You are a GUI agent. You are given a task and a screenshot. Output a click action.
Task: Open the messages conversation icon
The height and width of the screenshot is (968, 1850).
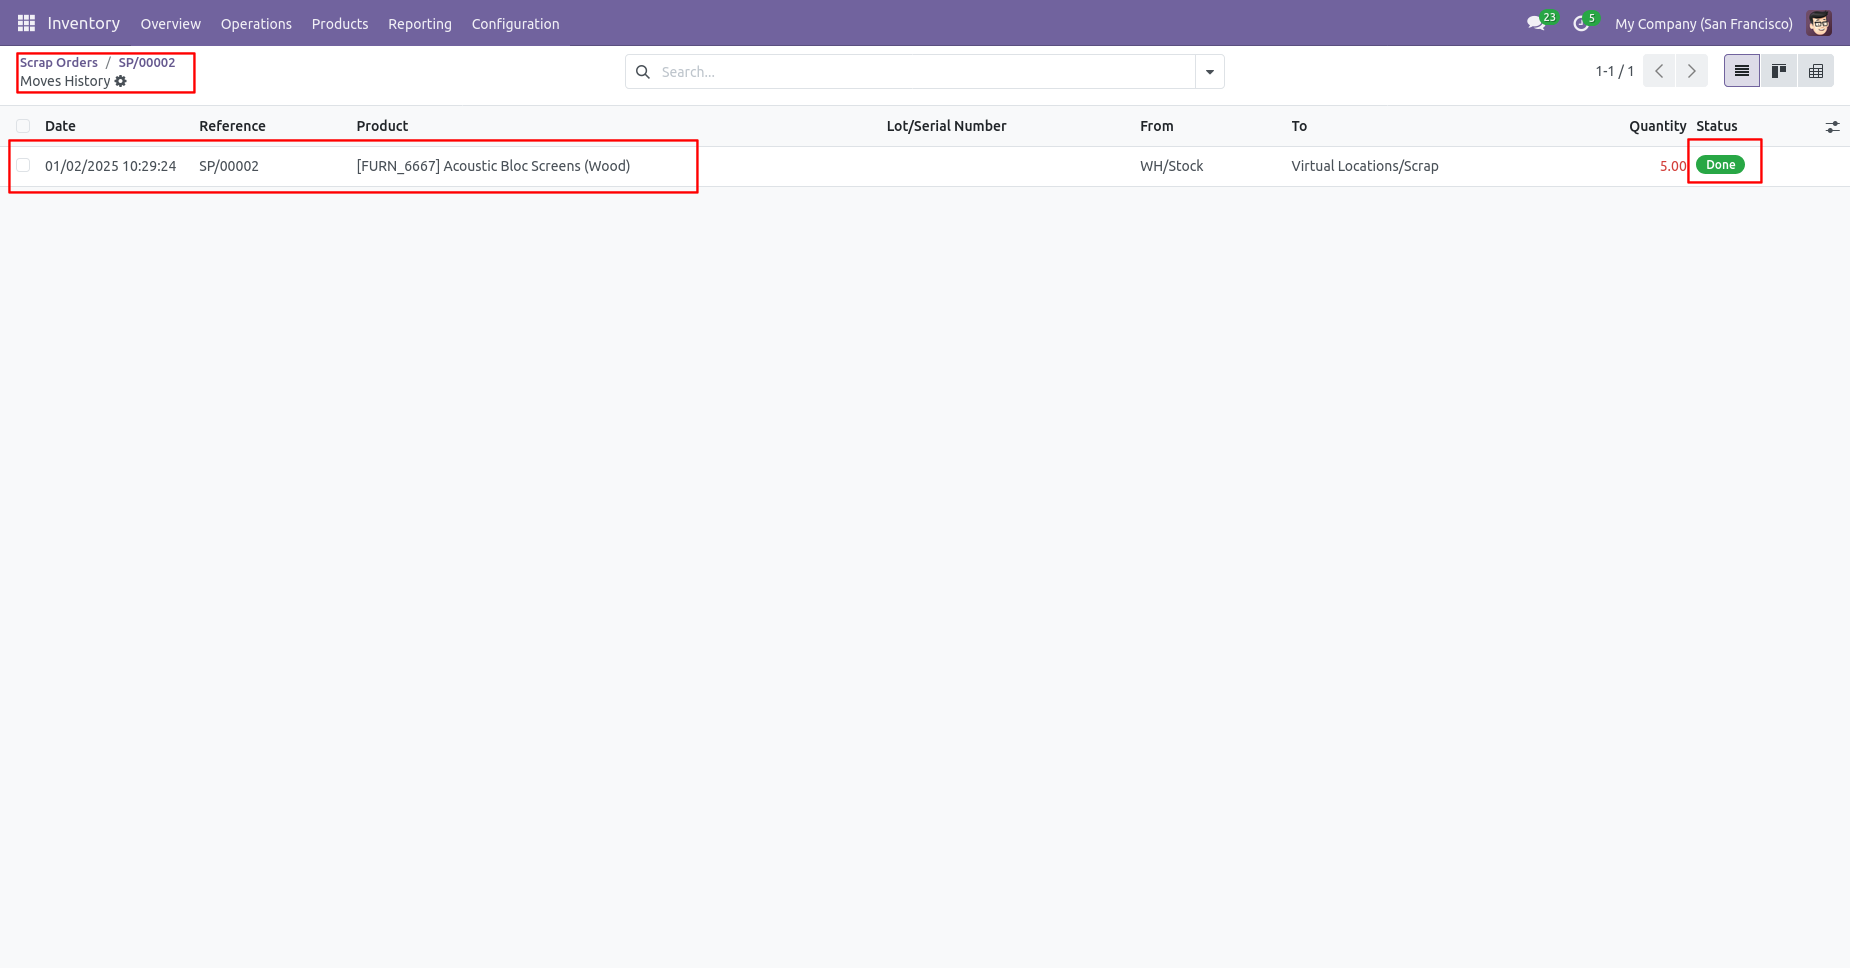pos(1536,23)
